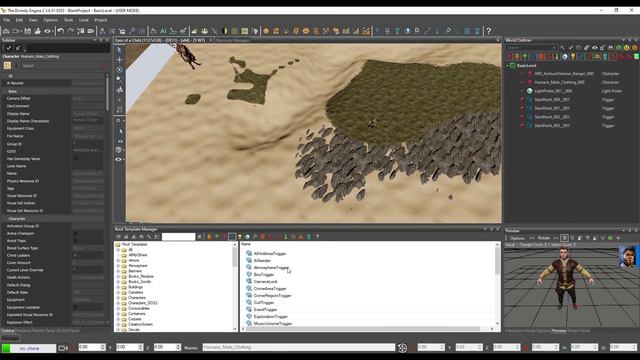
Task: Select CameraLock in template list
Action: (265, 281)
